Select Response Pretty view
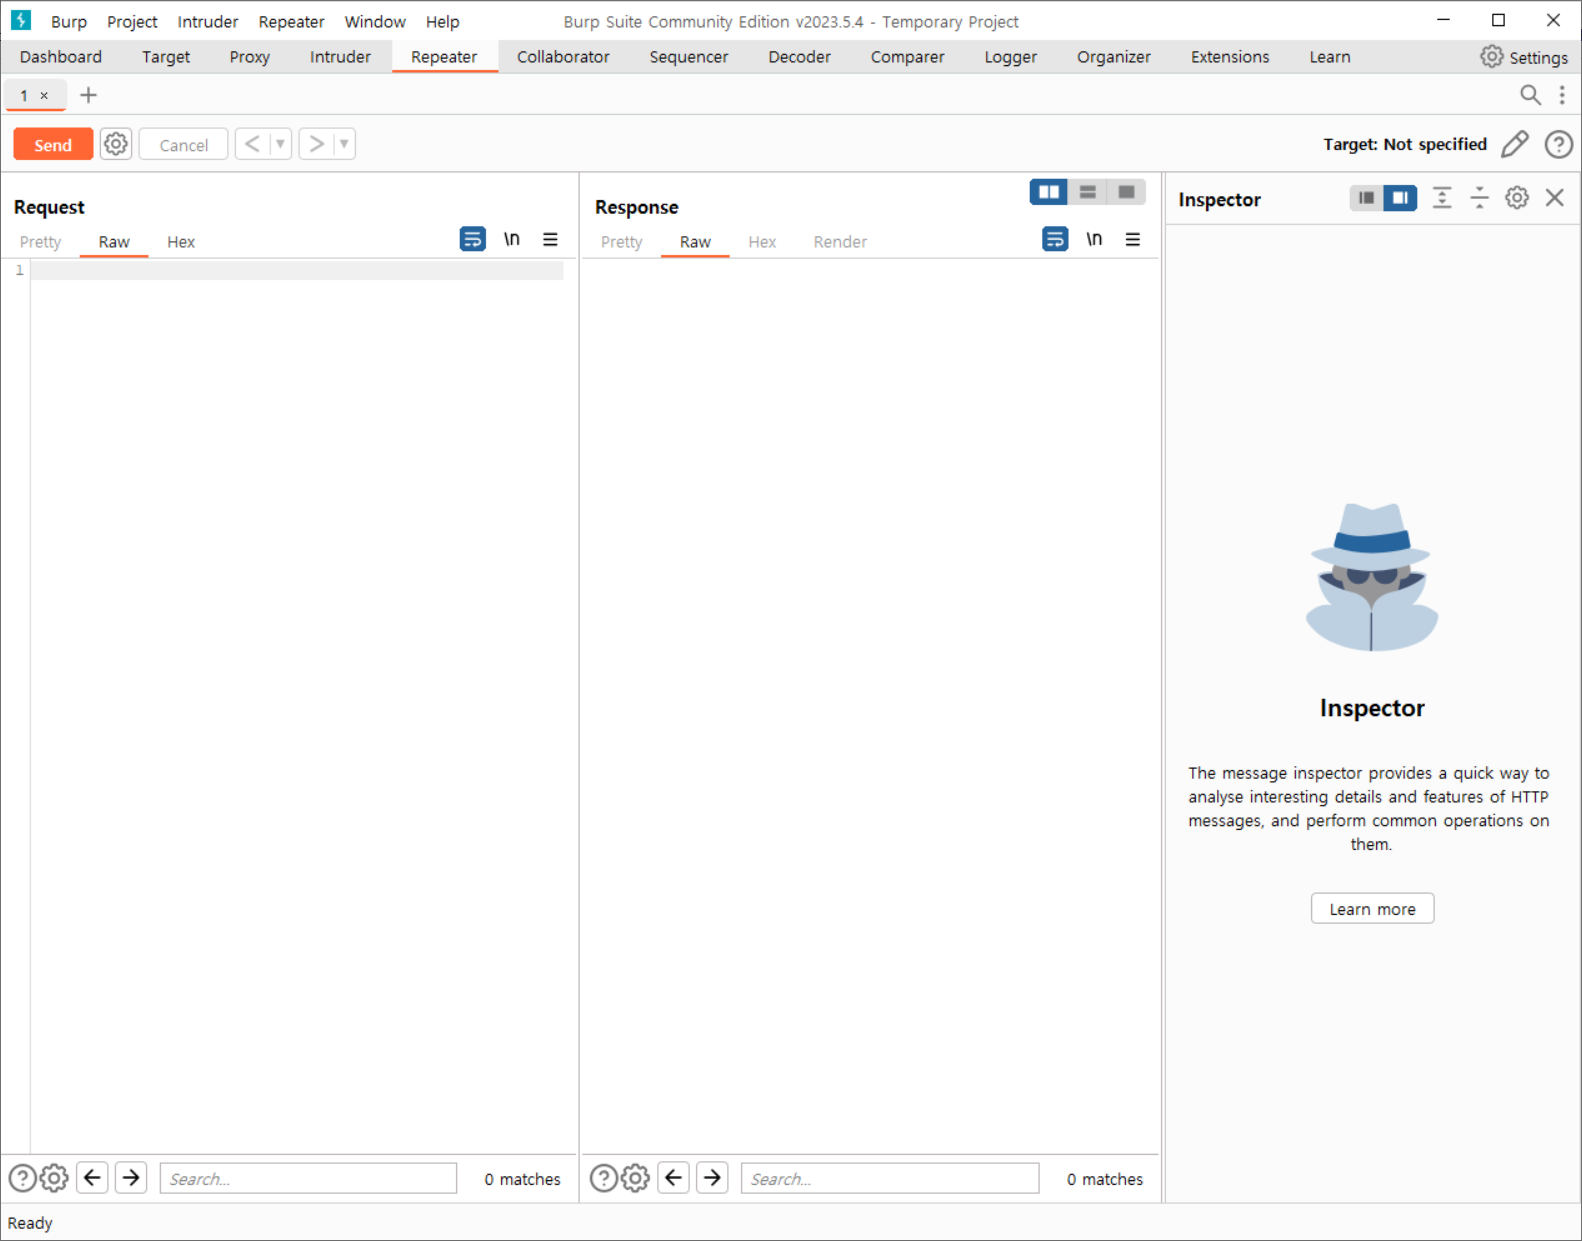The height and width of the screenshot is (1241, 1582). [622, 242]
